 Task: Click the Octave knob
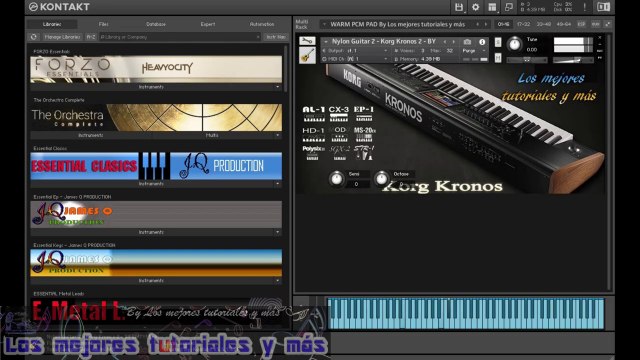coord(382,178)
